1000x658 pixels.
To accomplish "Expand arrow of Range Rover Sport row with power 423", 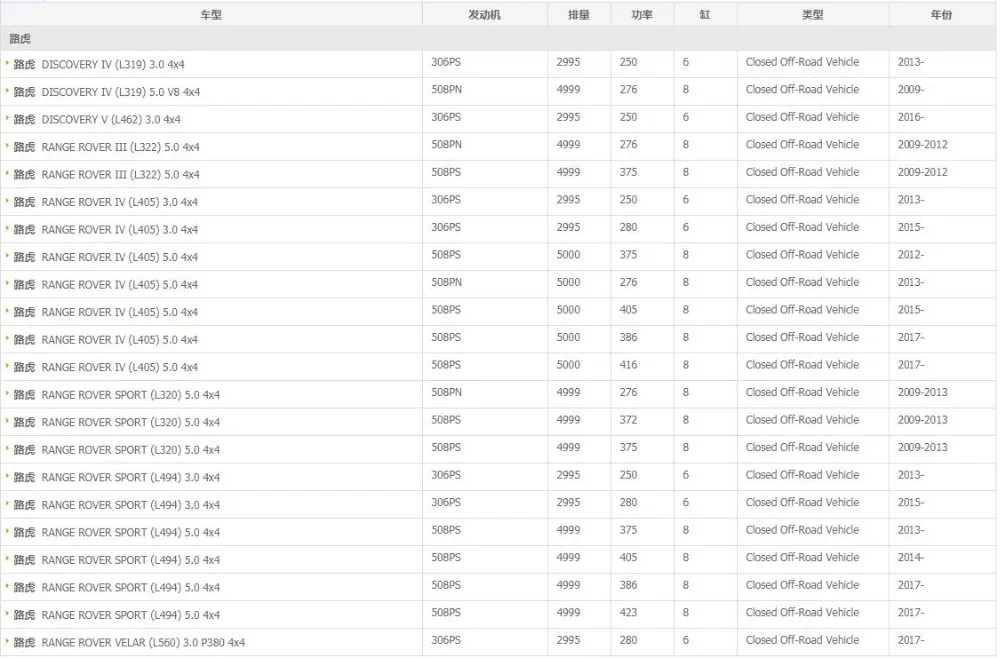I will coord(7,613).
